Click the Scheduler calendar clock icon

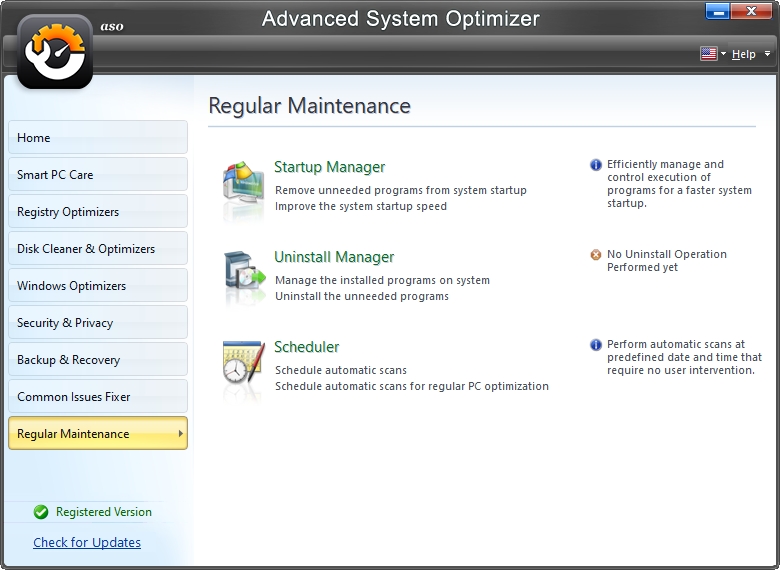coord(243,368)
